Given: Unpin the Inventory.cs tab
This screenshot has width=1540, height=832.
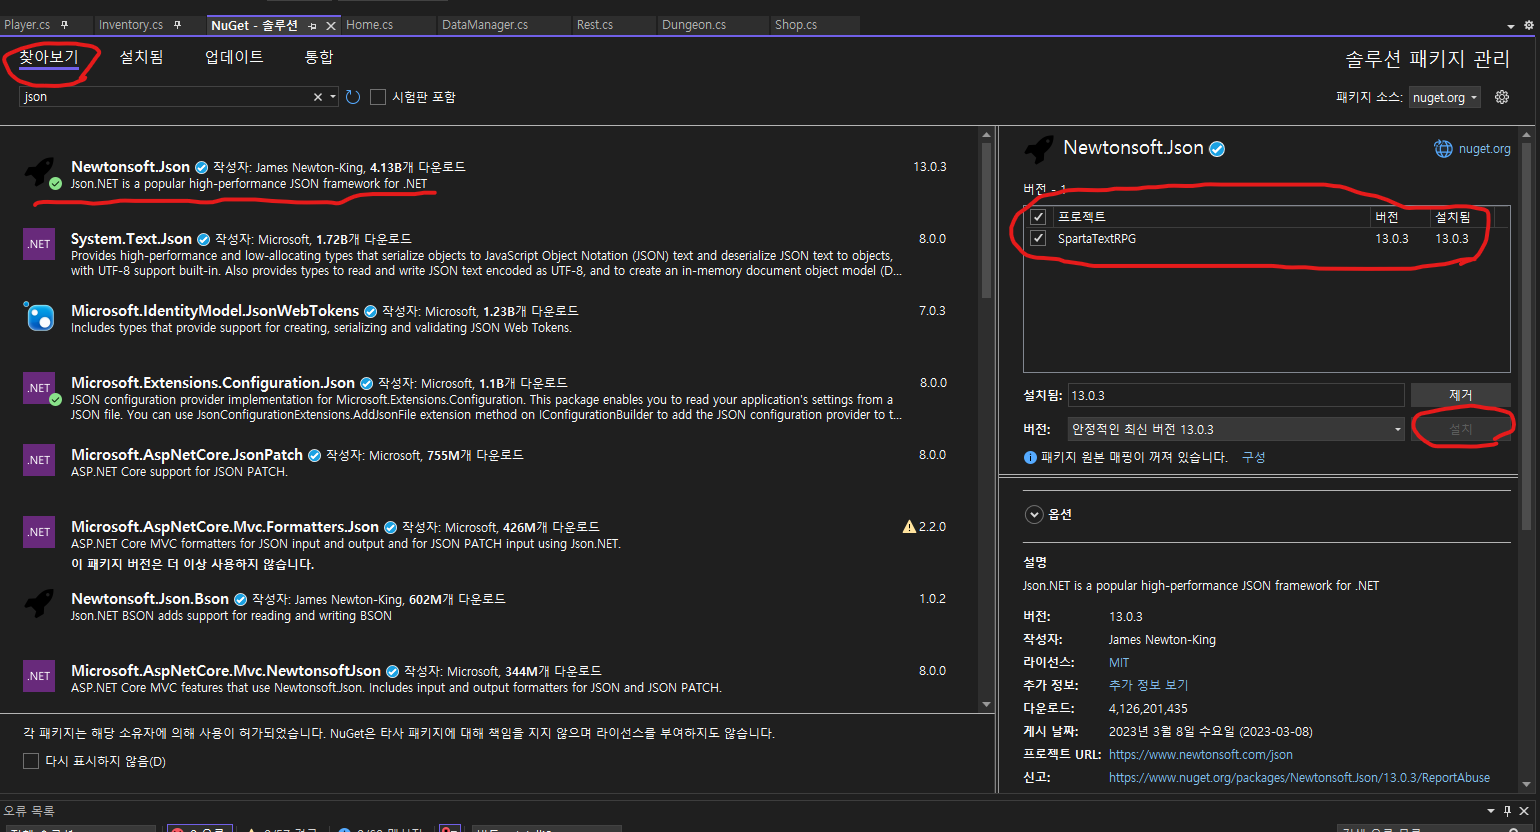Looking at the screenshot, I should click(178, 25).
